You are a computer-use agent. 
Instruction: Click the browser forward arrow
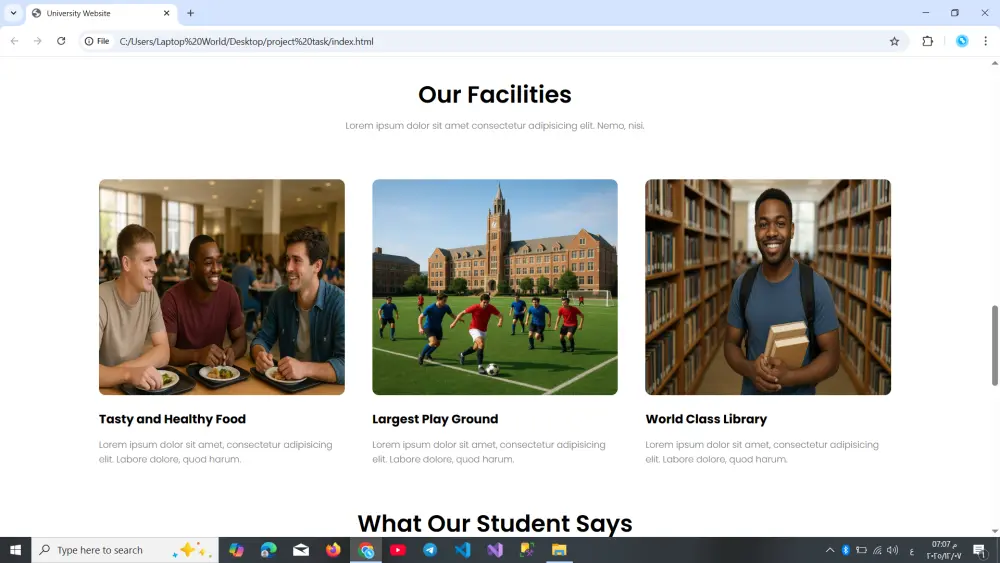pyautogui.click(x=38, y=41)
